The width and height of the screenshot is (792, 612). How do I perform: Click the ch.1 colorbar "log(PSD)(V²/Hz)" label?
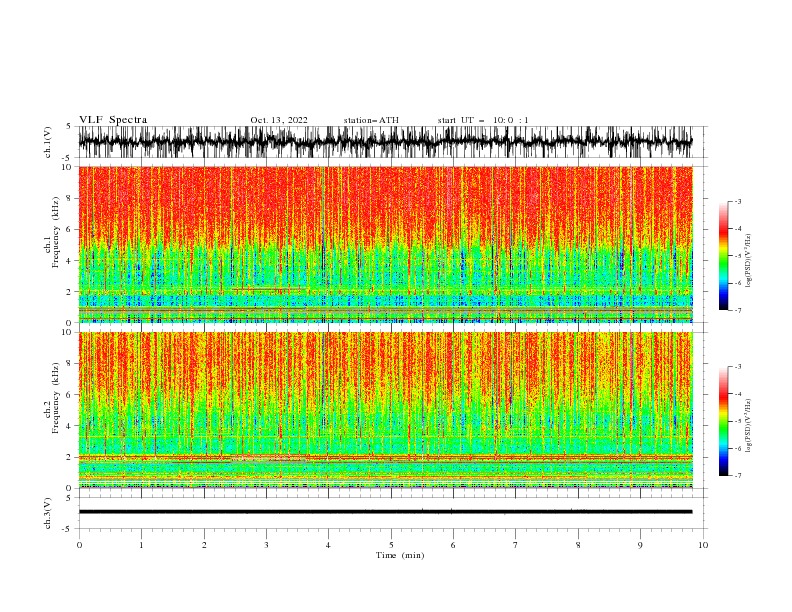(x=749, y=261)
